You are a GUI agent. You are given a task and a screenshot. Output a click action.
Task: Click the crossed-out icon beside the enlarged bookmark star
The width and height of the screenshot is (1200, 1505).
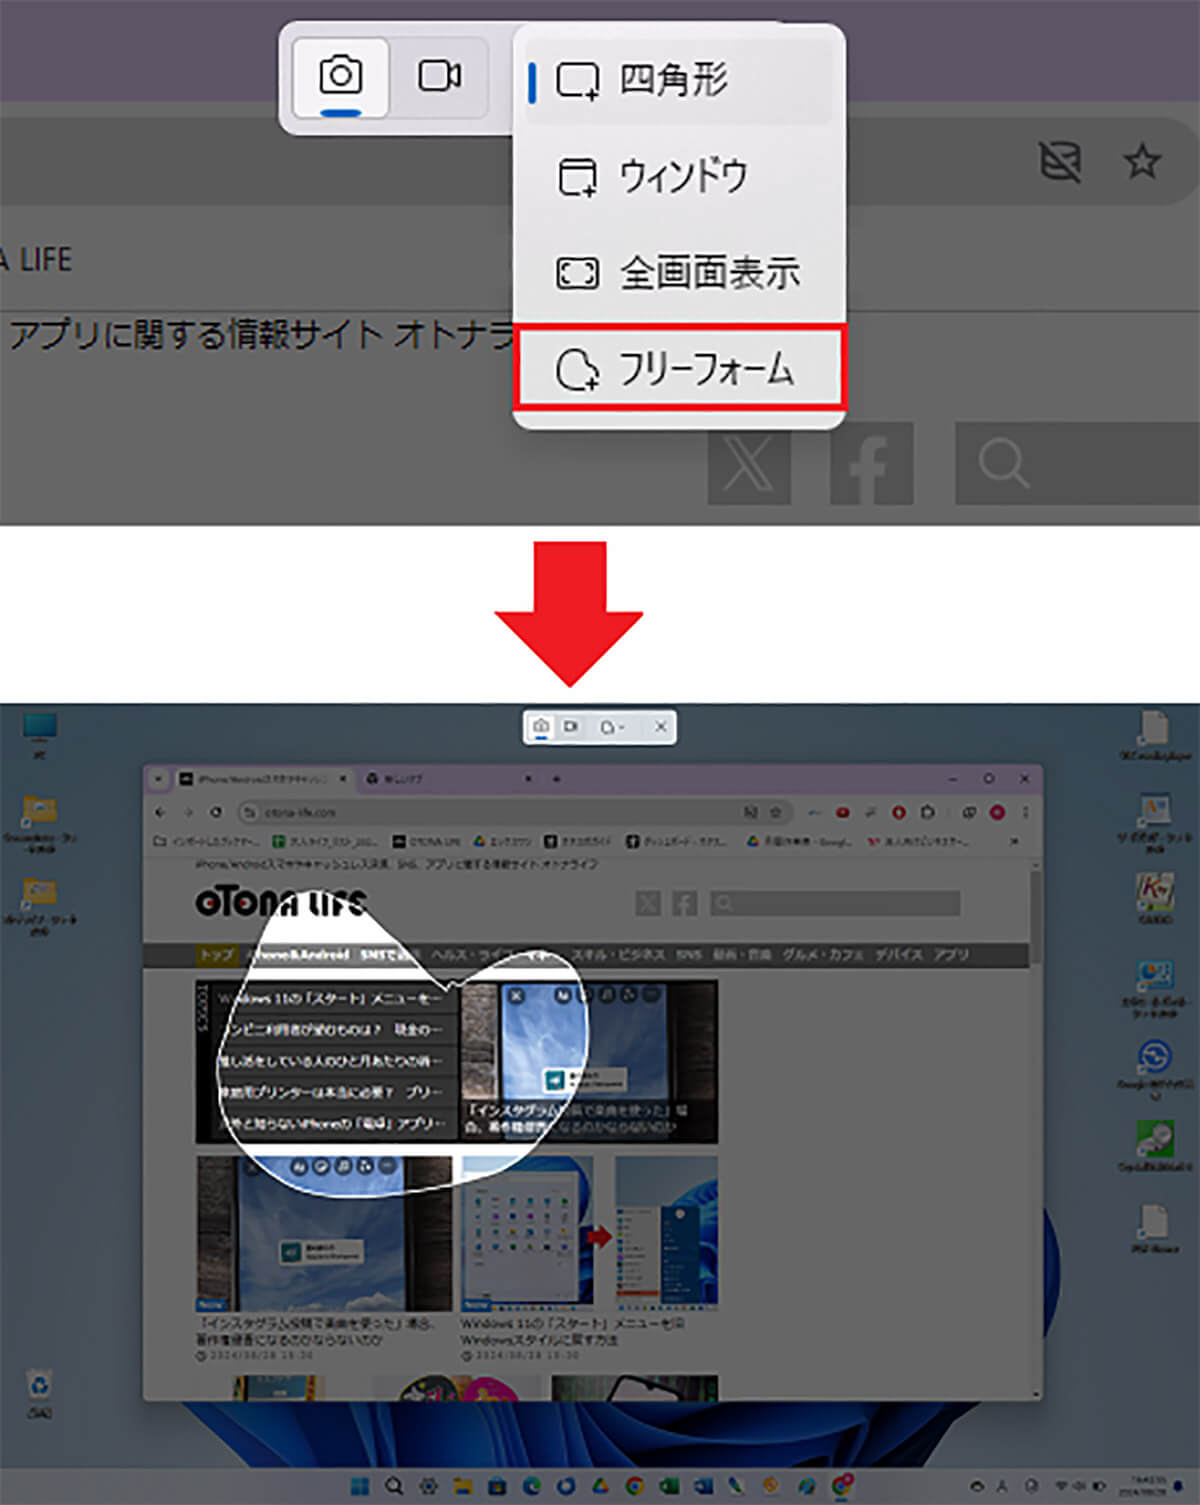[x=1060, y=161]
